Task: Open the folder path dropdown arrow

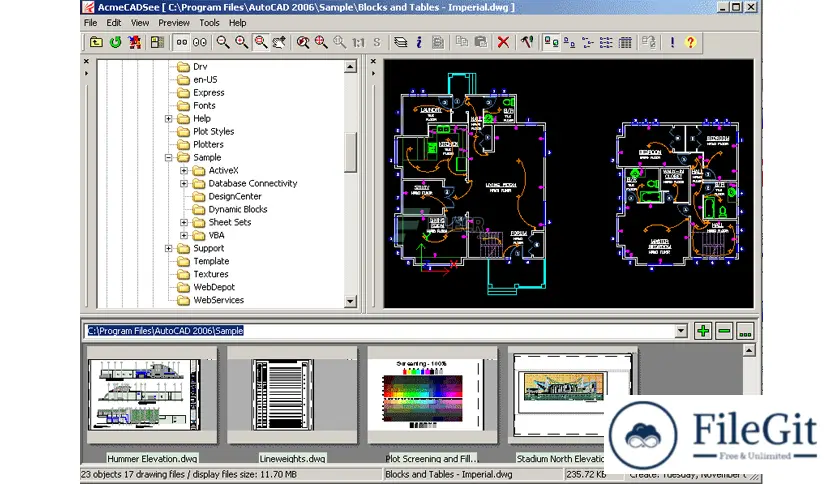Action: pos(681,331)
